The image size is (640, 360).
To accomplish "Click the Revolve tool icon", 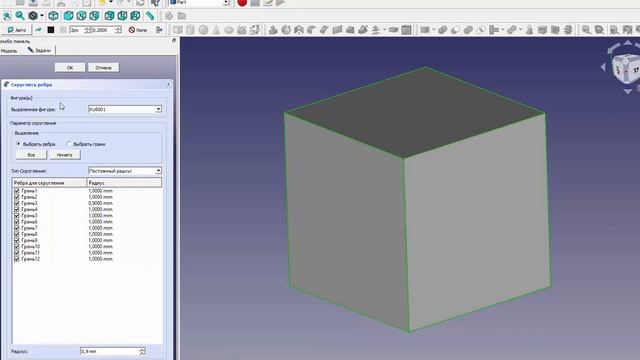I will pyautogui.click(x=286, y=30).
